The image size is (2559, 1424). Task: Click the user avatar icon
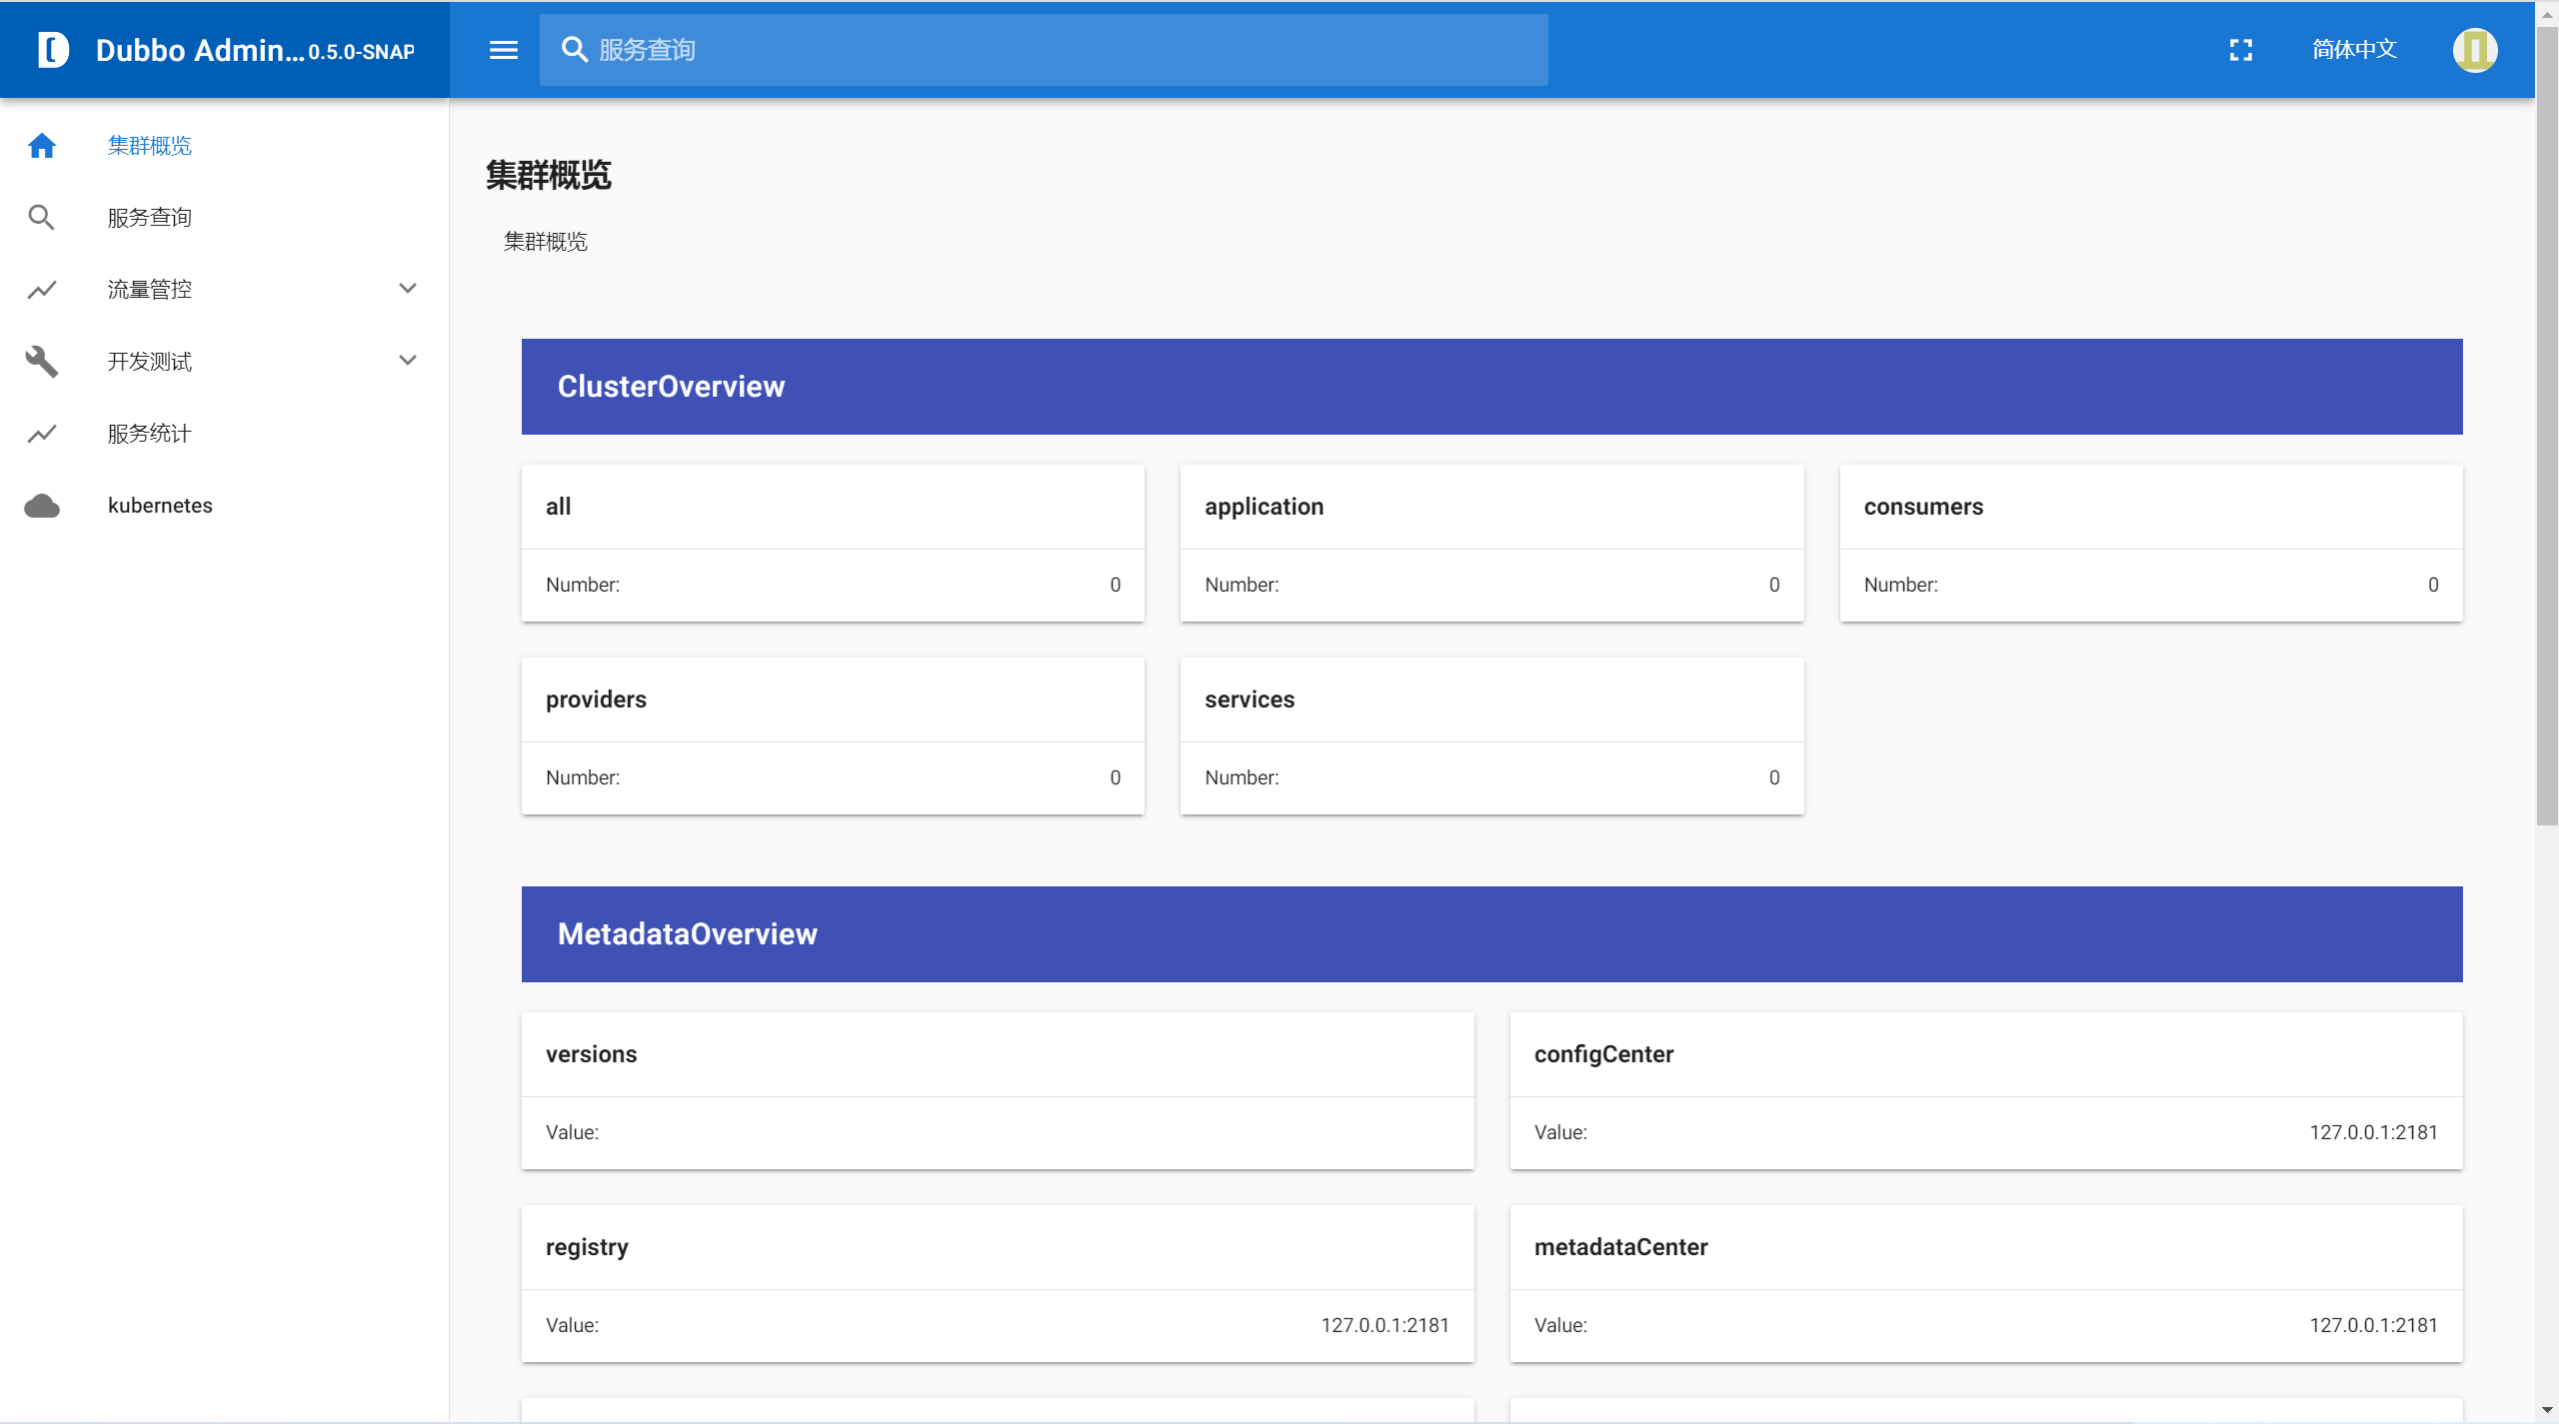pos(2475,49)
